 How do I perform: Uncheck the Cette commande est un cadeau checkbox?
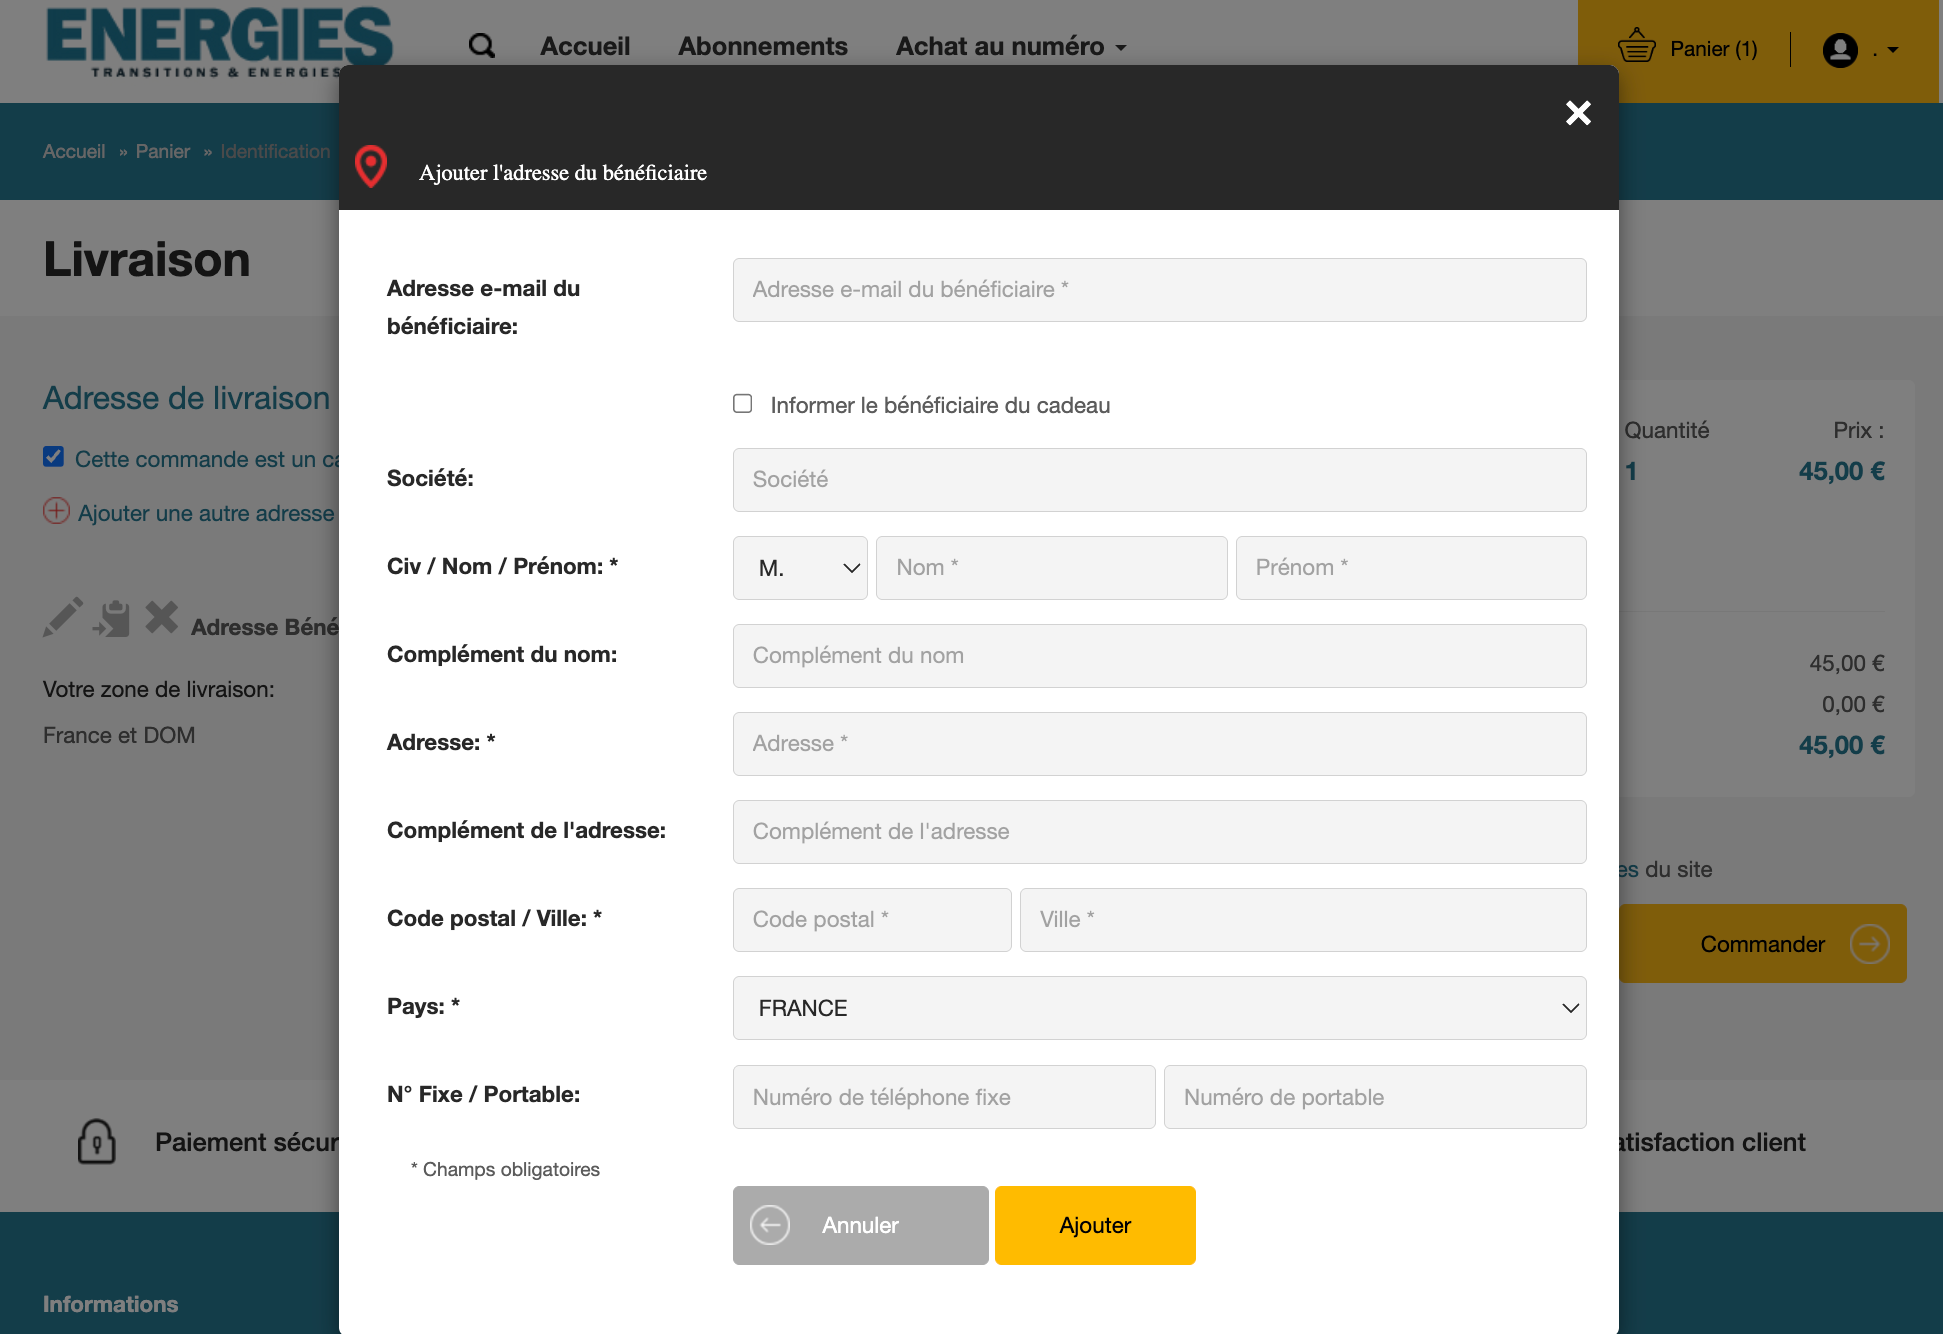[54, 457]
